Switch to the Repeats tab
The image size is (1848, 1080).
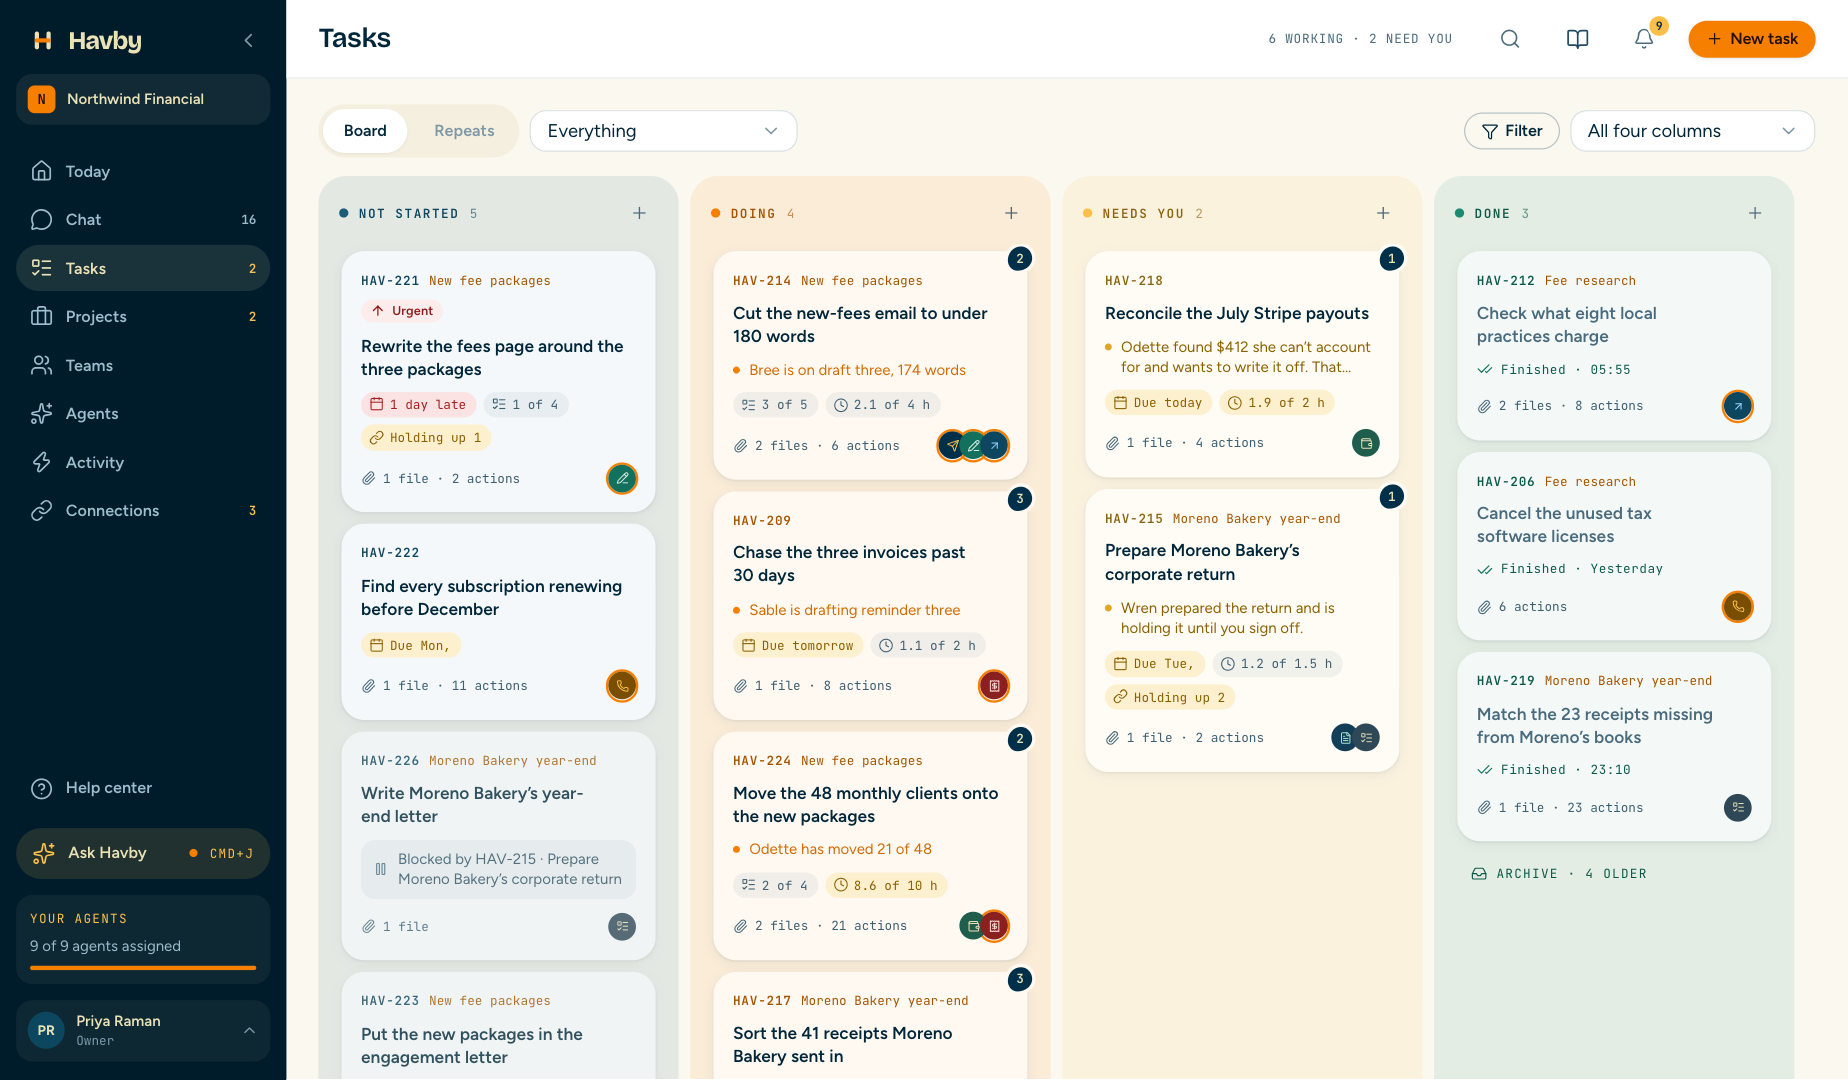[x=464, y=131]
